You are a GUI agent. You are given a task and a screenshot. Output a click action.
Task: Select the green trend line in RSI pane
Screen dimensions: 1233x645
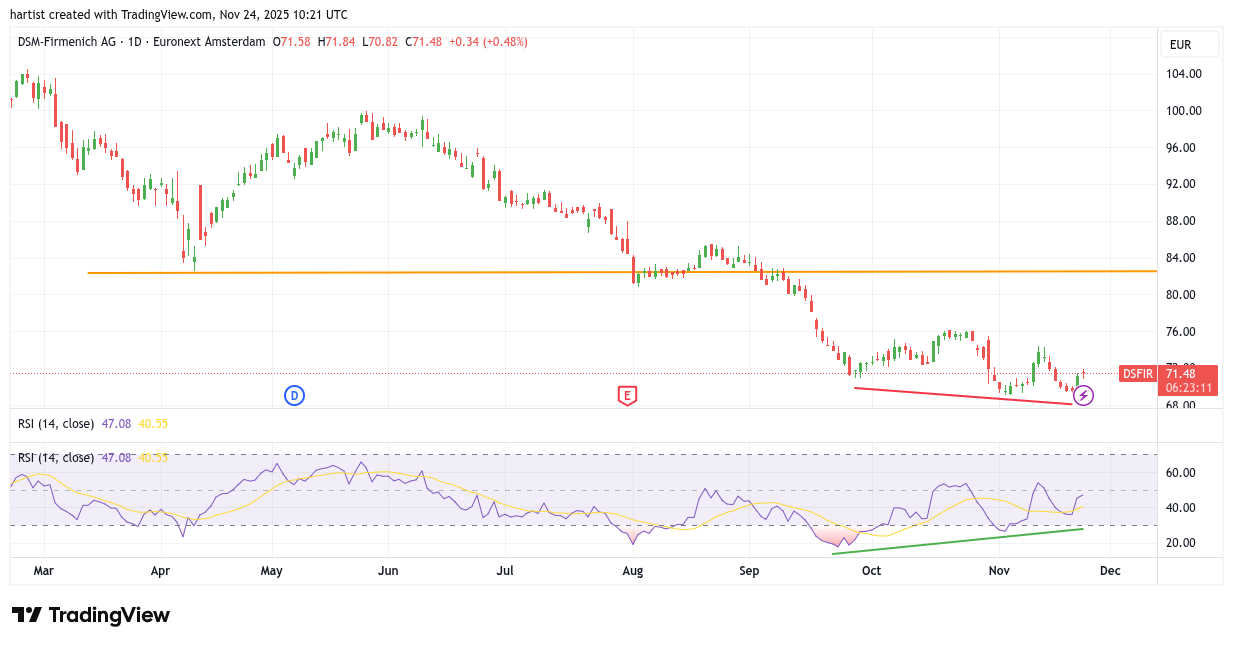tap(958, 541)
